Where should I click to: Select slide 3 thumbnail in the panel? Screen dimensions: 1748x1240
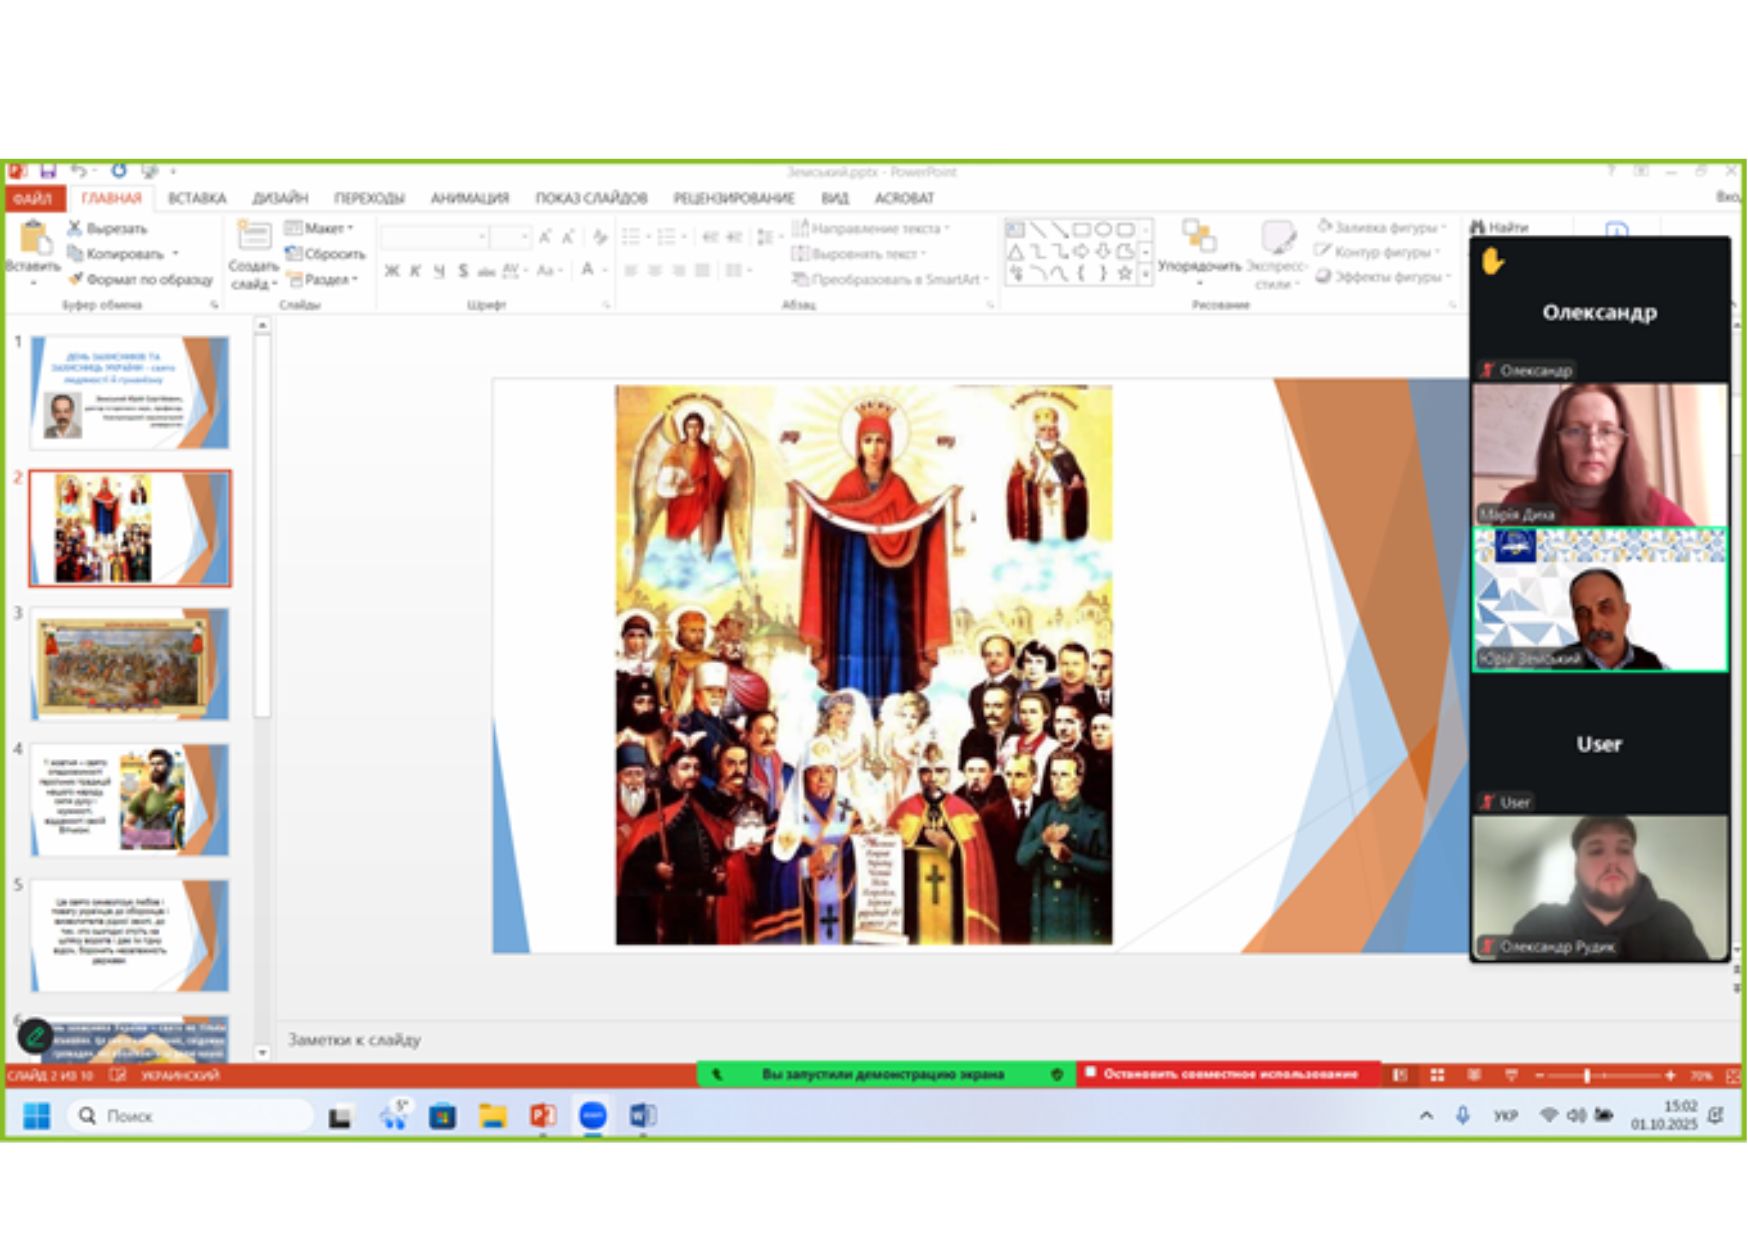click(130, 664)
